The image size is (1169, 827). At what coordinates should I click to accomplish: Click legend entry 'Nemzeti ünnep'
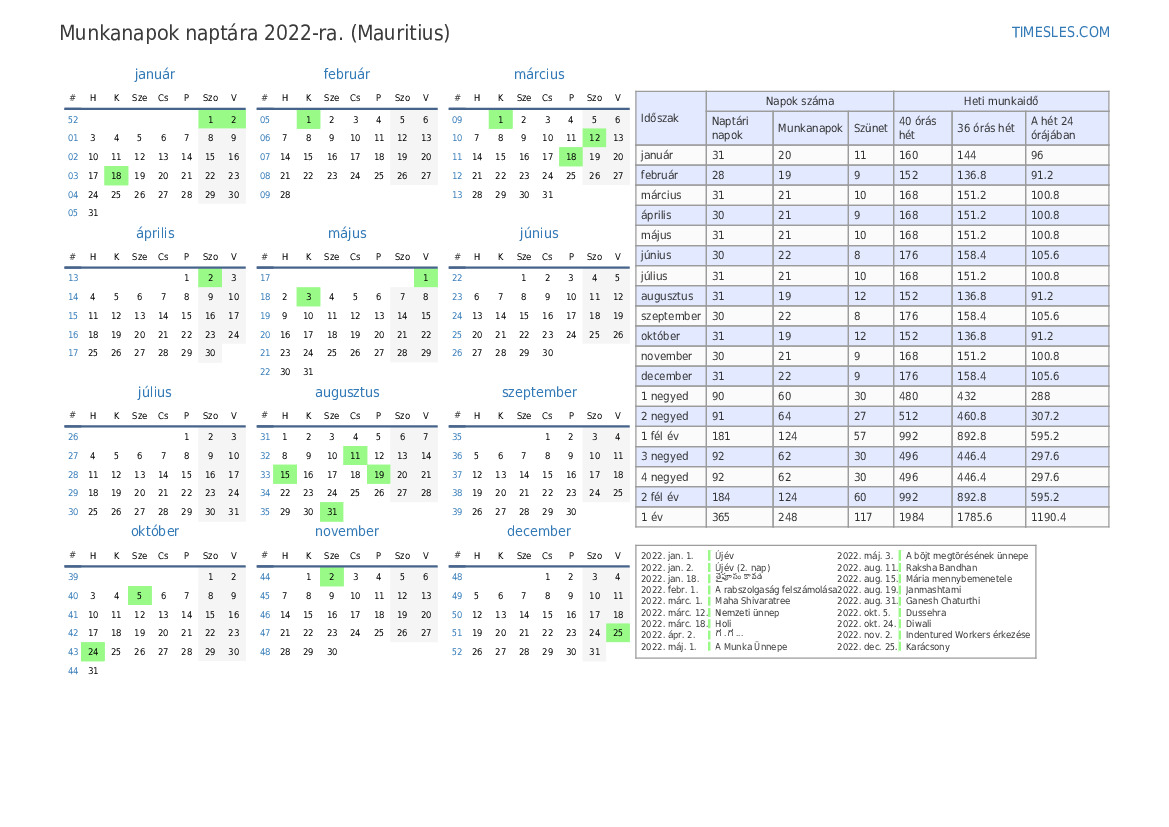point(747,613)
